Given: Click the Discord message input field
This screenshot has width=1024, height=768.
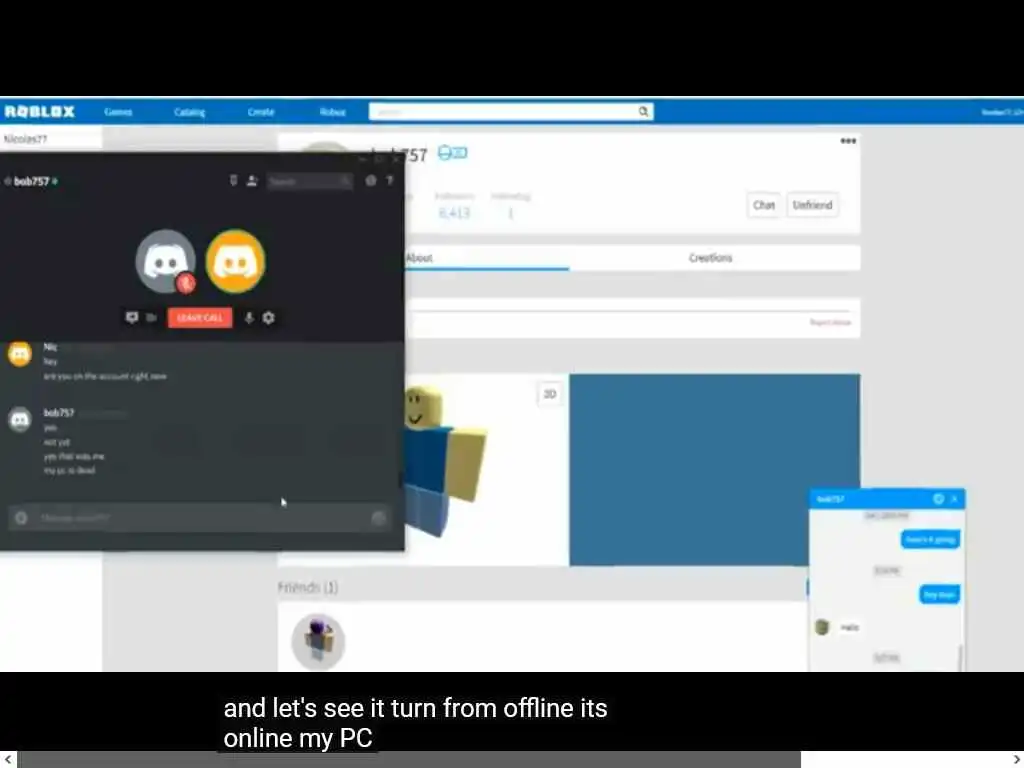Looking at the screenshot, I should click(200, 518).
